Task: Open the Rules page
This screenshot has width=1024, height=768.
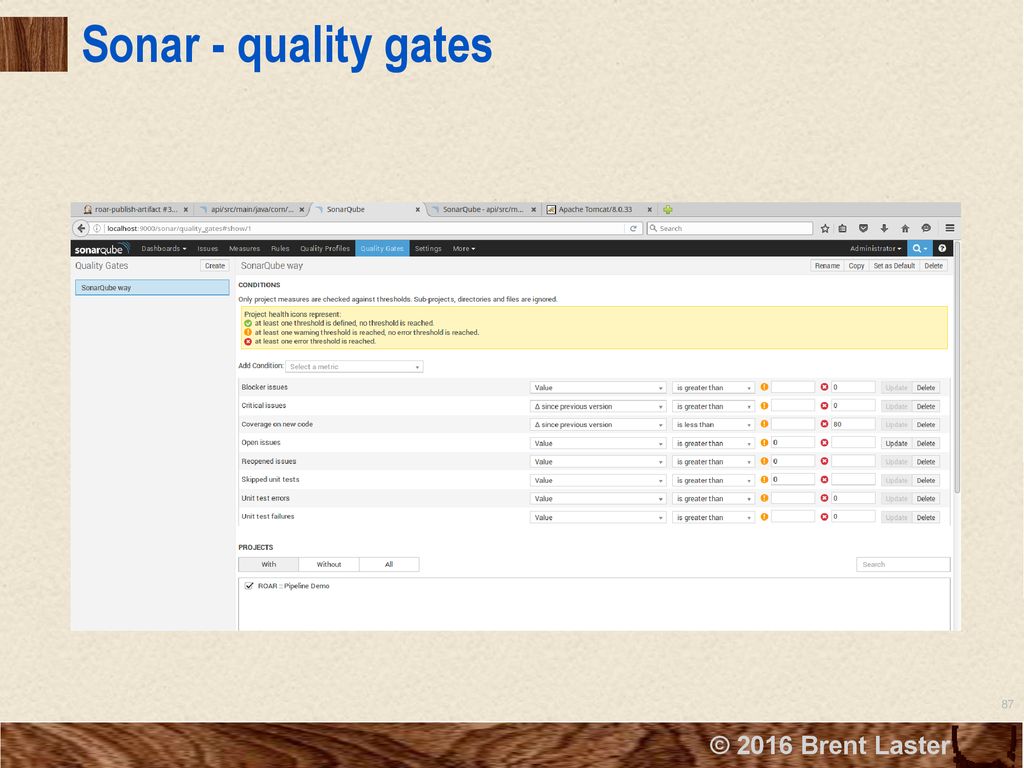Action: coord(280,248)
